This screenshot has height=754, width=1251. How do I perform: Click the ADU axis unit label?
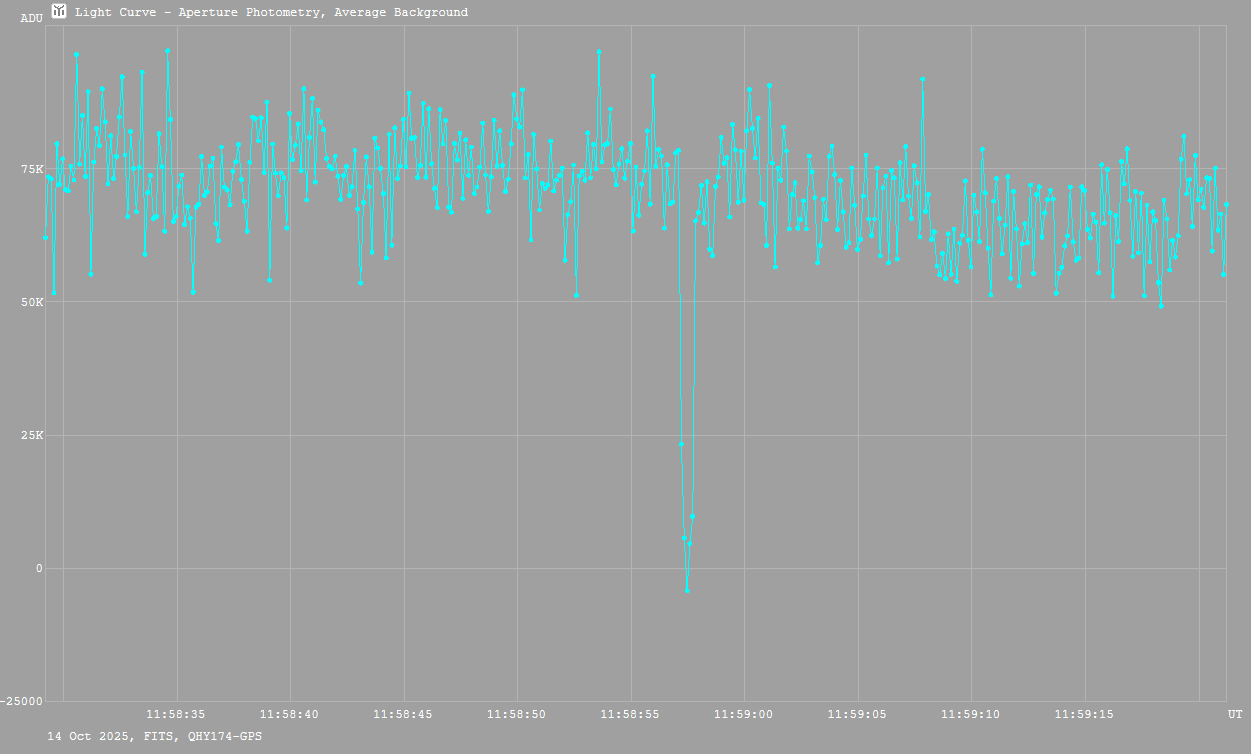tap(32, 18)
